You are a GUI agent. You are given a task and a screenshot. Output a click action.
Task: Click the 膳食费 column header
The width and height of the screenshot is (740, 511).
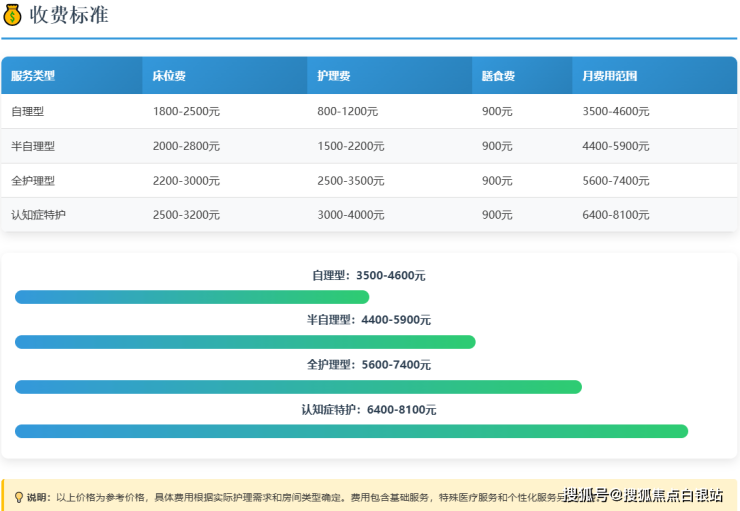tap(498, 76)
